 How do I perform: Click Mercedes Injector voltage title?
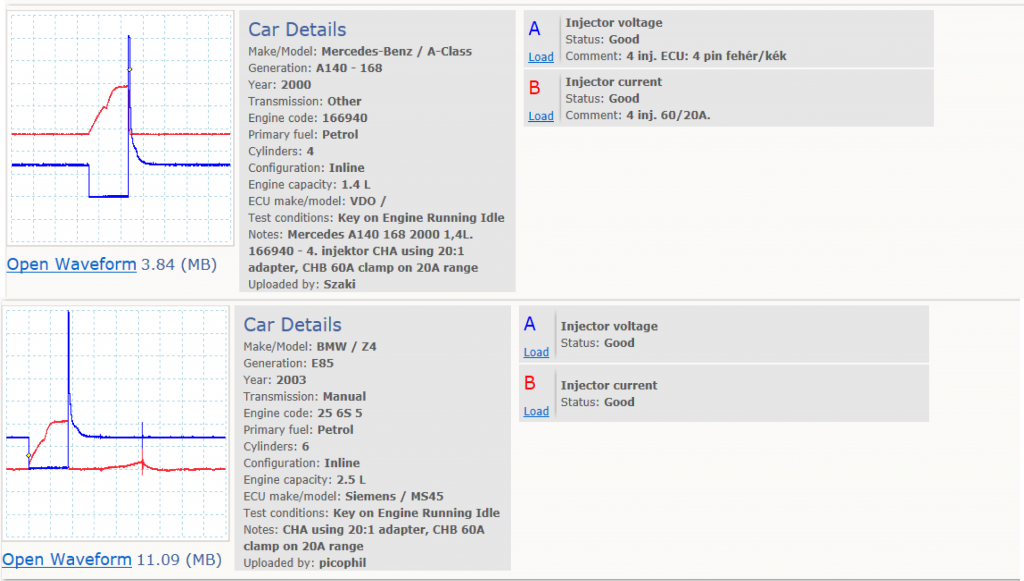coord(614,23)
